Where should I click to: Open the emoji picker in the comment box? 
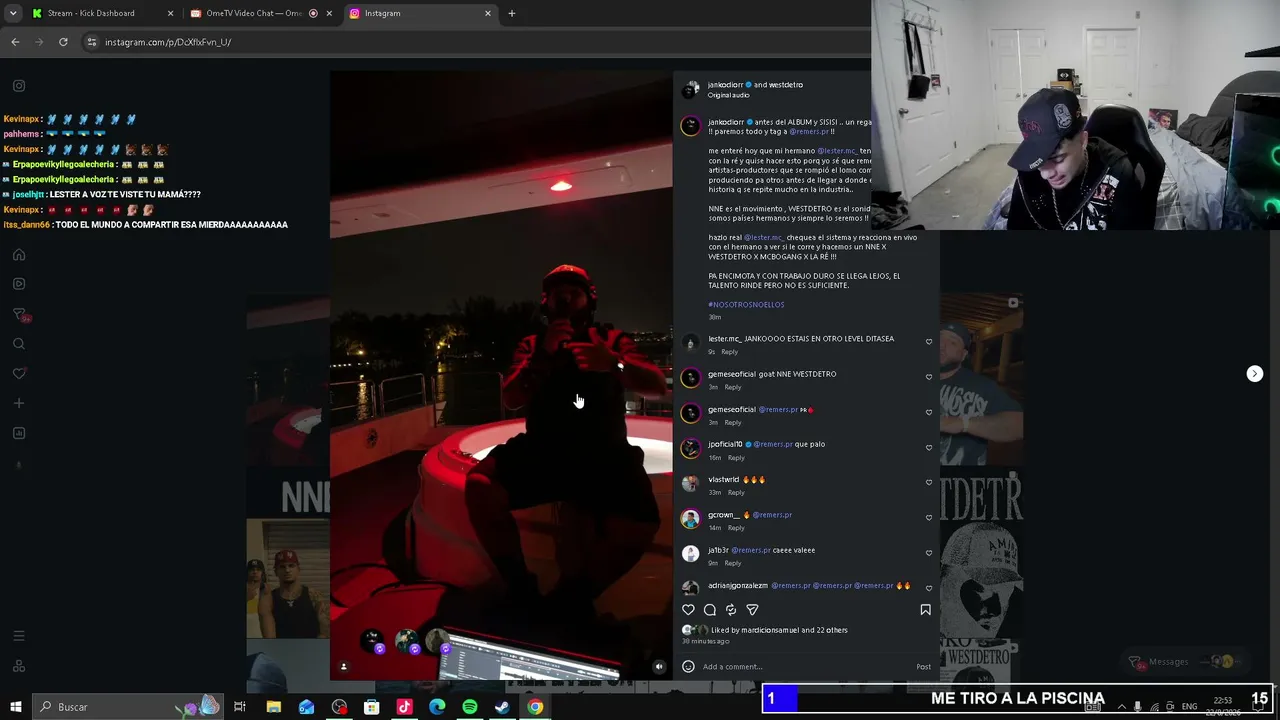pyautogui.click(x=688, y=666)
